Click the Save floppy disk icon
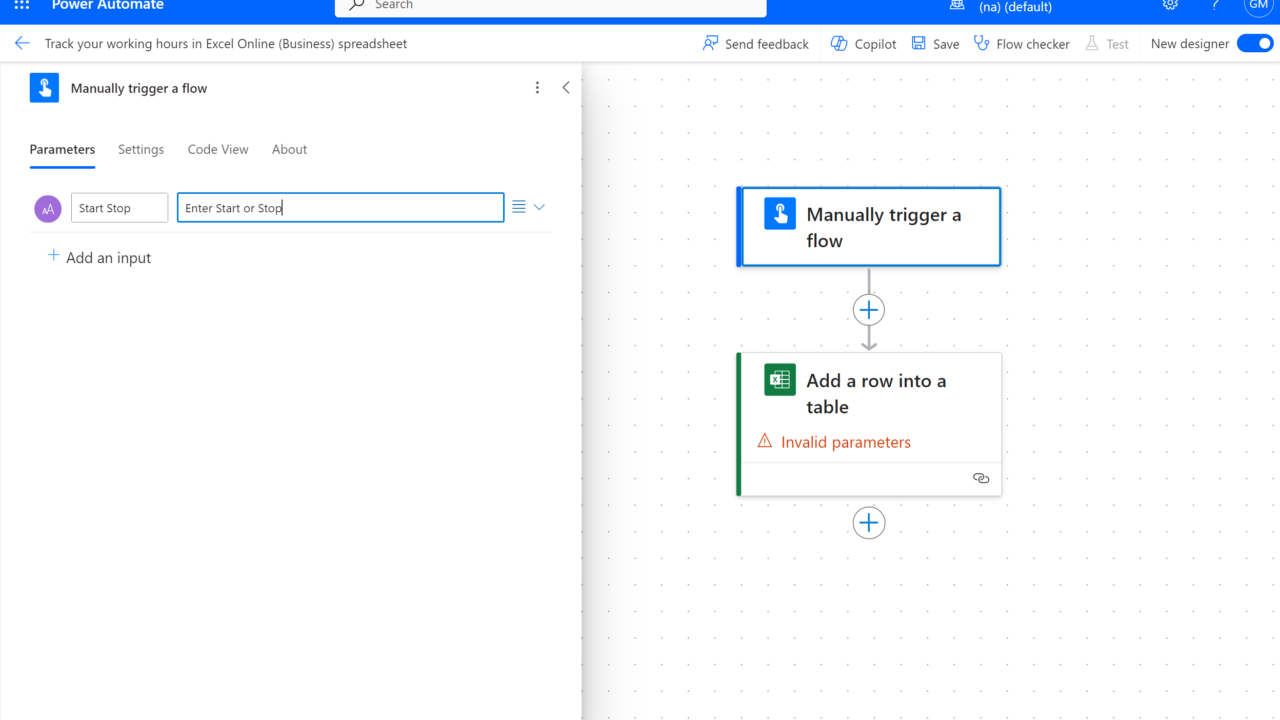Screen dimensions: 1280x720 tap(918, 44)
